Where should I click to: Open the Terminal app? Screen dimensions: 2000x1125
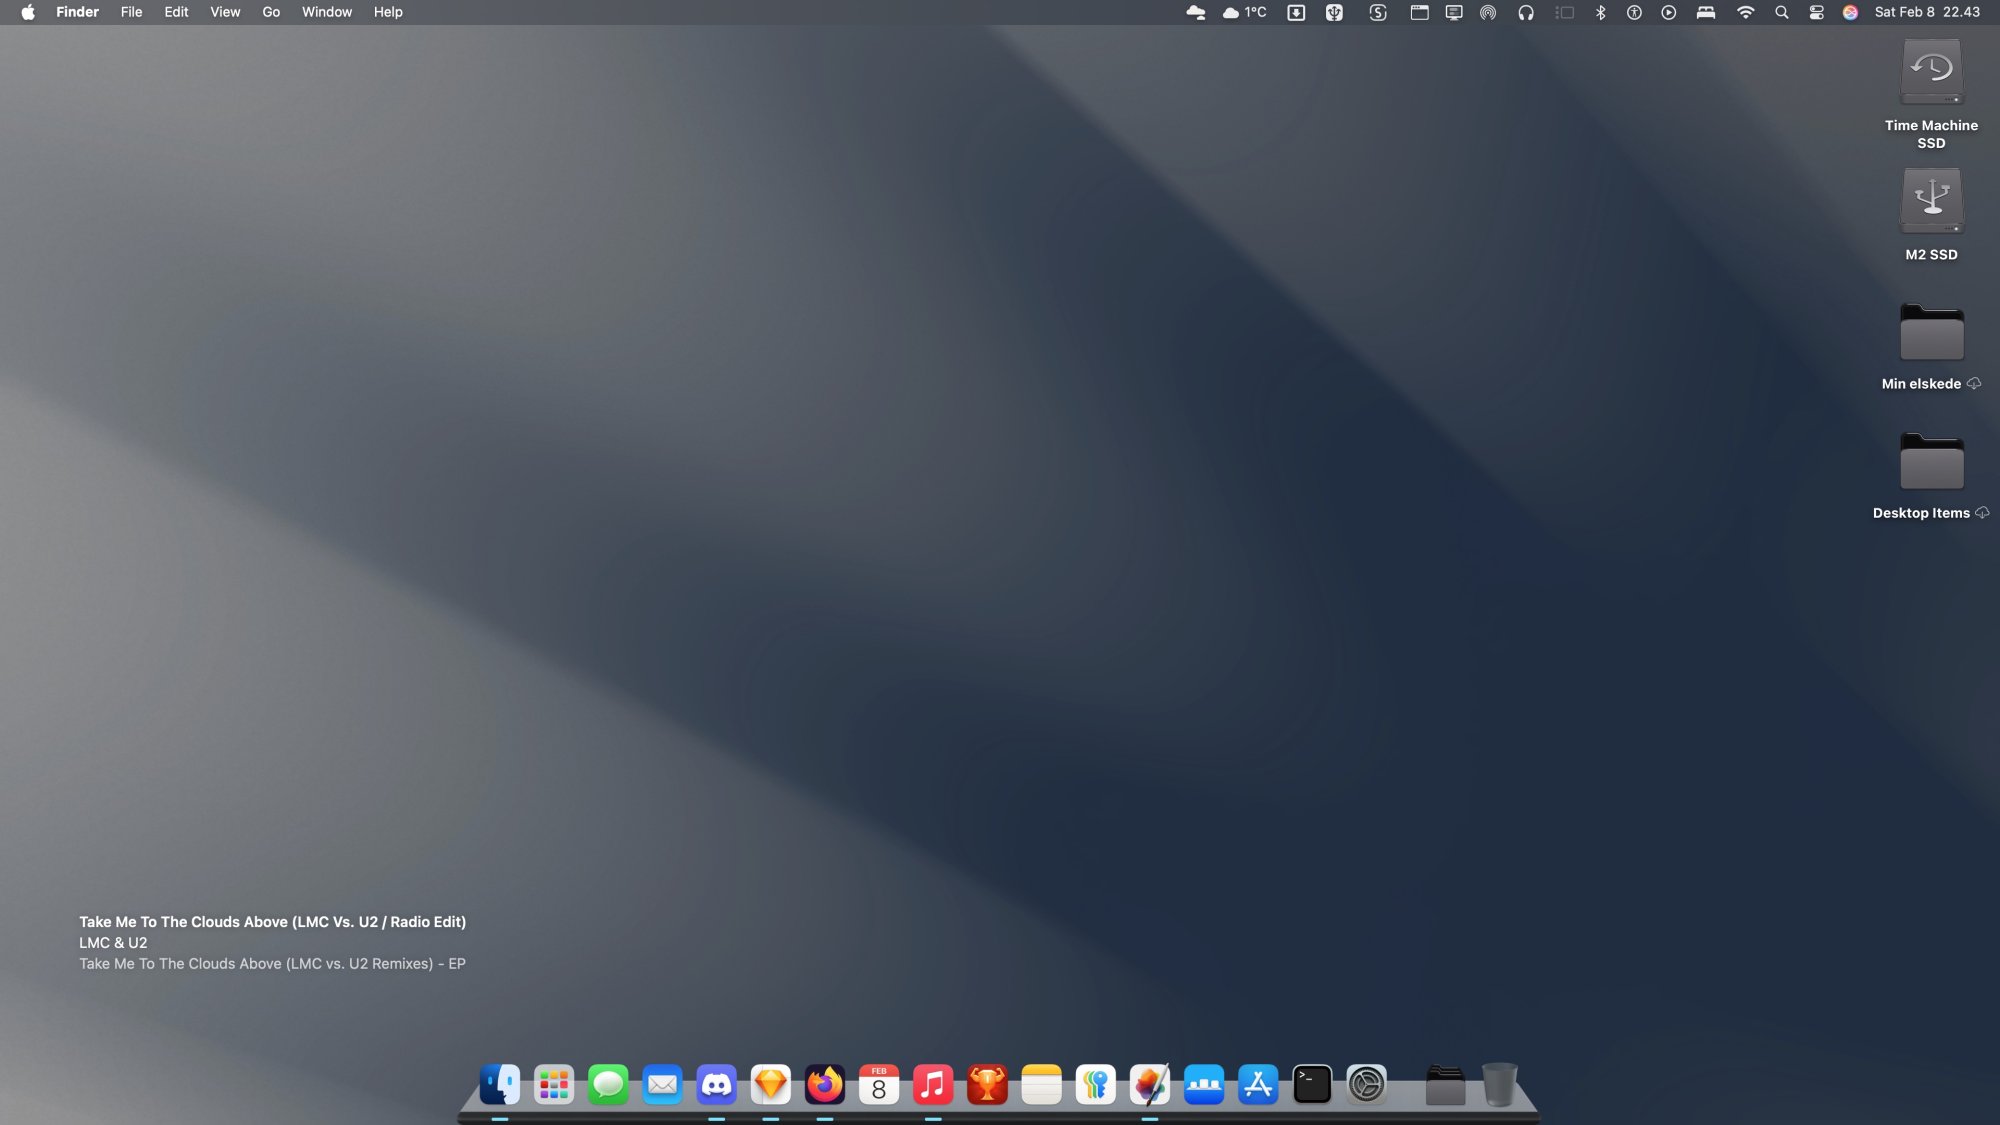click(1312, 1084)
